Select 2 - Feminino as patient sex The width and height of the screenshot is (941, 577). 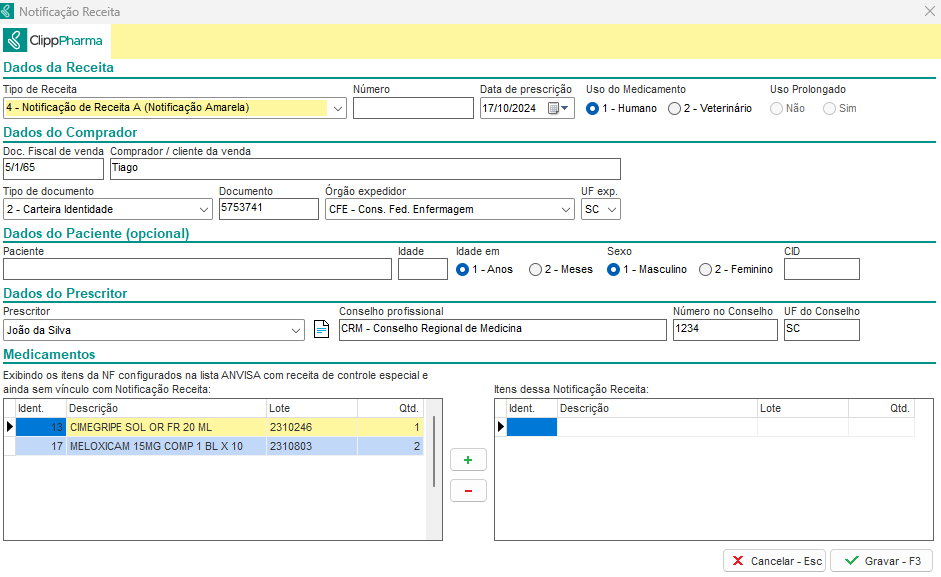706,269
